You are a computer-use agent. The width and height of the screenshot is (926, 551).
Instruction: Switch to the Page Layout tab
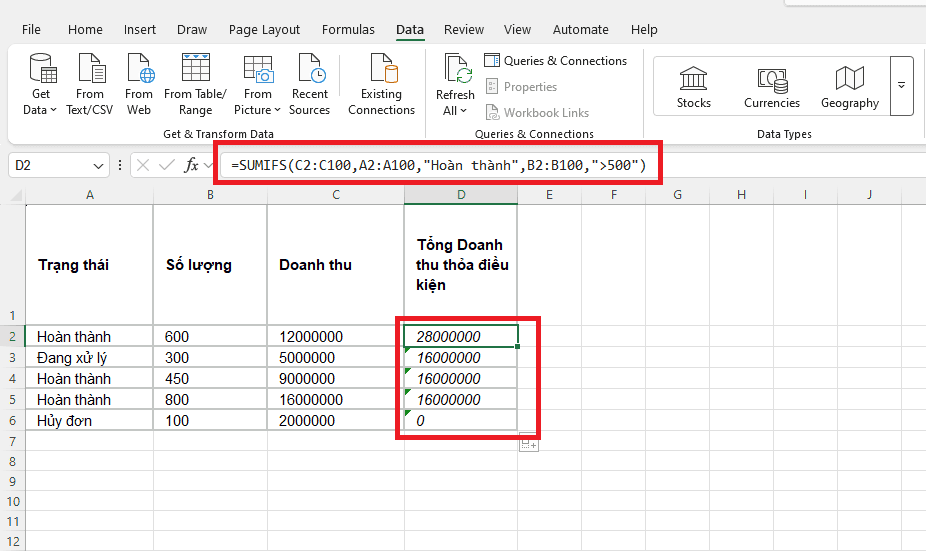click(264, 30)
